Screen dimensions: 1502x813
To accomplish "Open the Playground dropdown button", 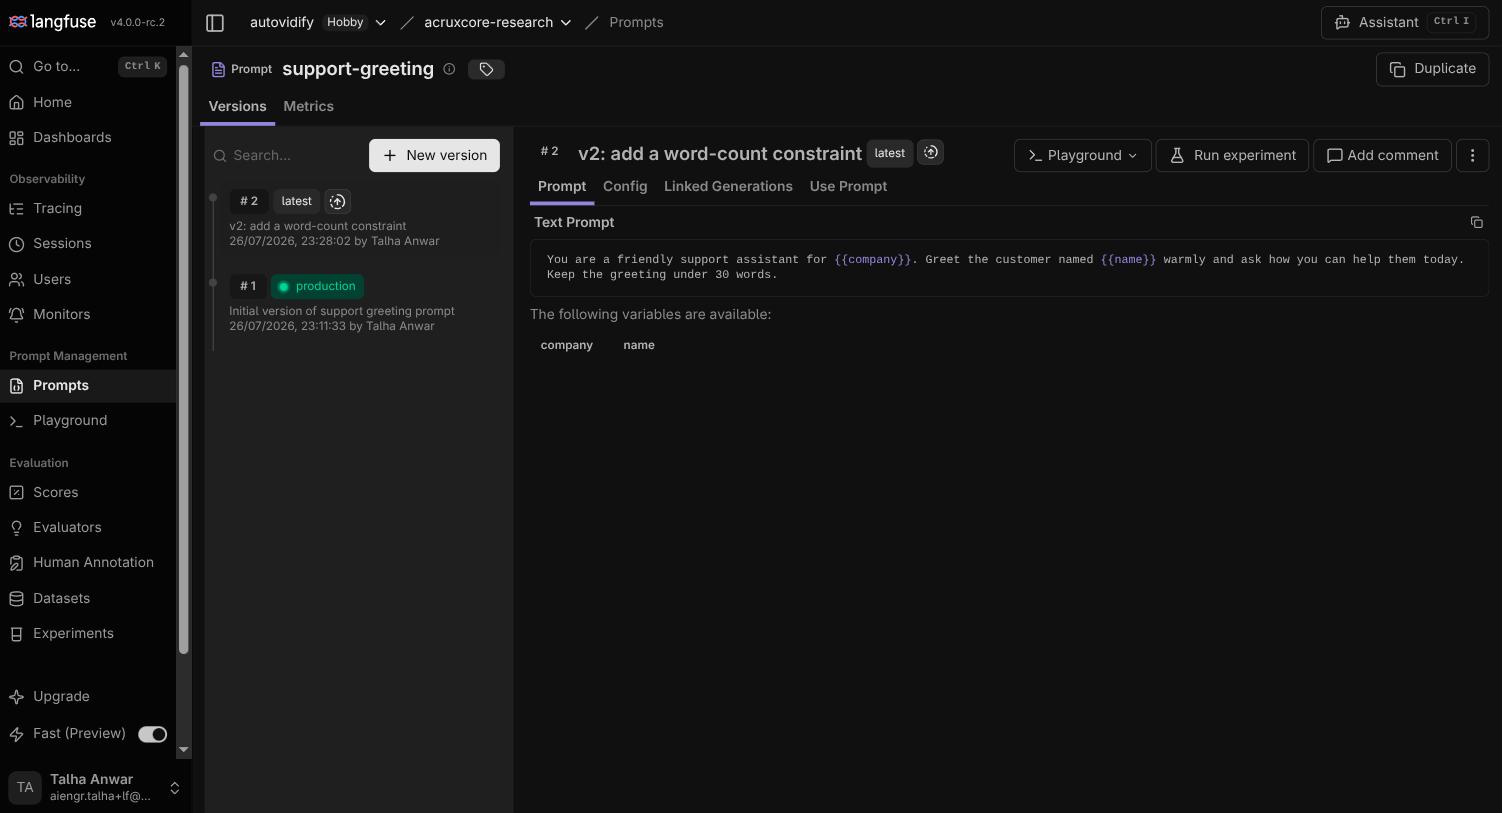I will (x=1083, y=155).
